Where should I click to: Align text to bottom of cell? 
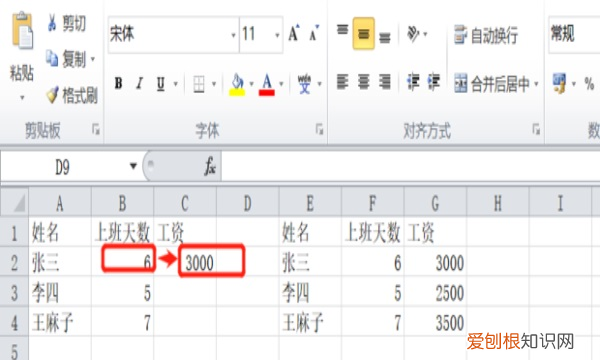click(x=385, y=37)
